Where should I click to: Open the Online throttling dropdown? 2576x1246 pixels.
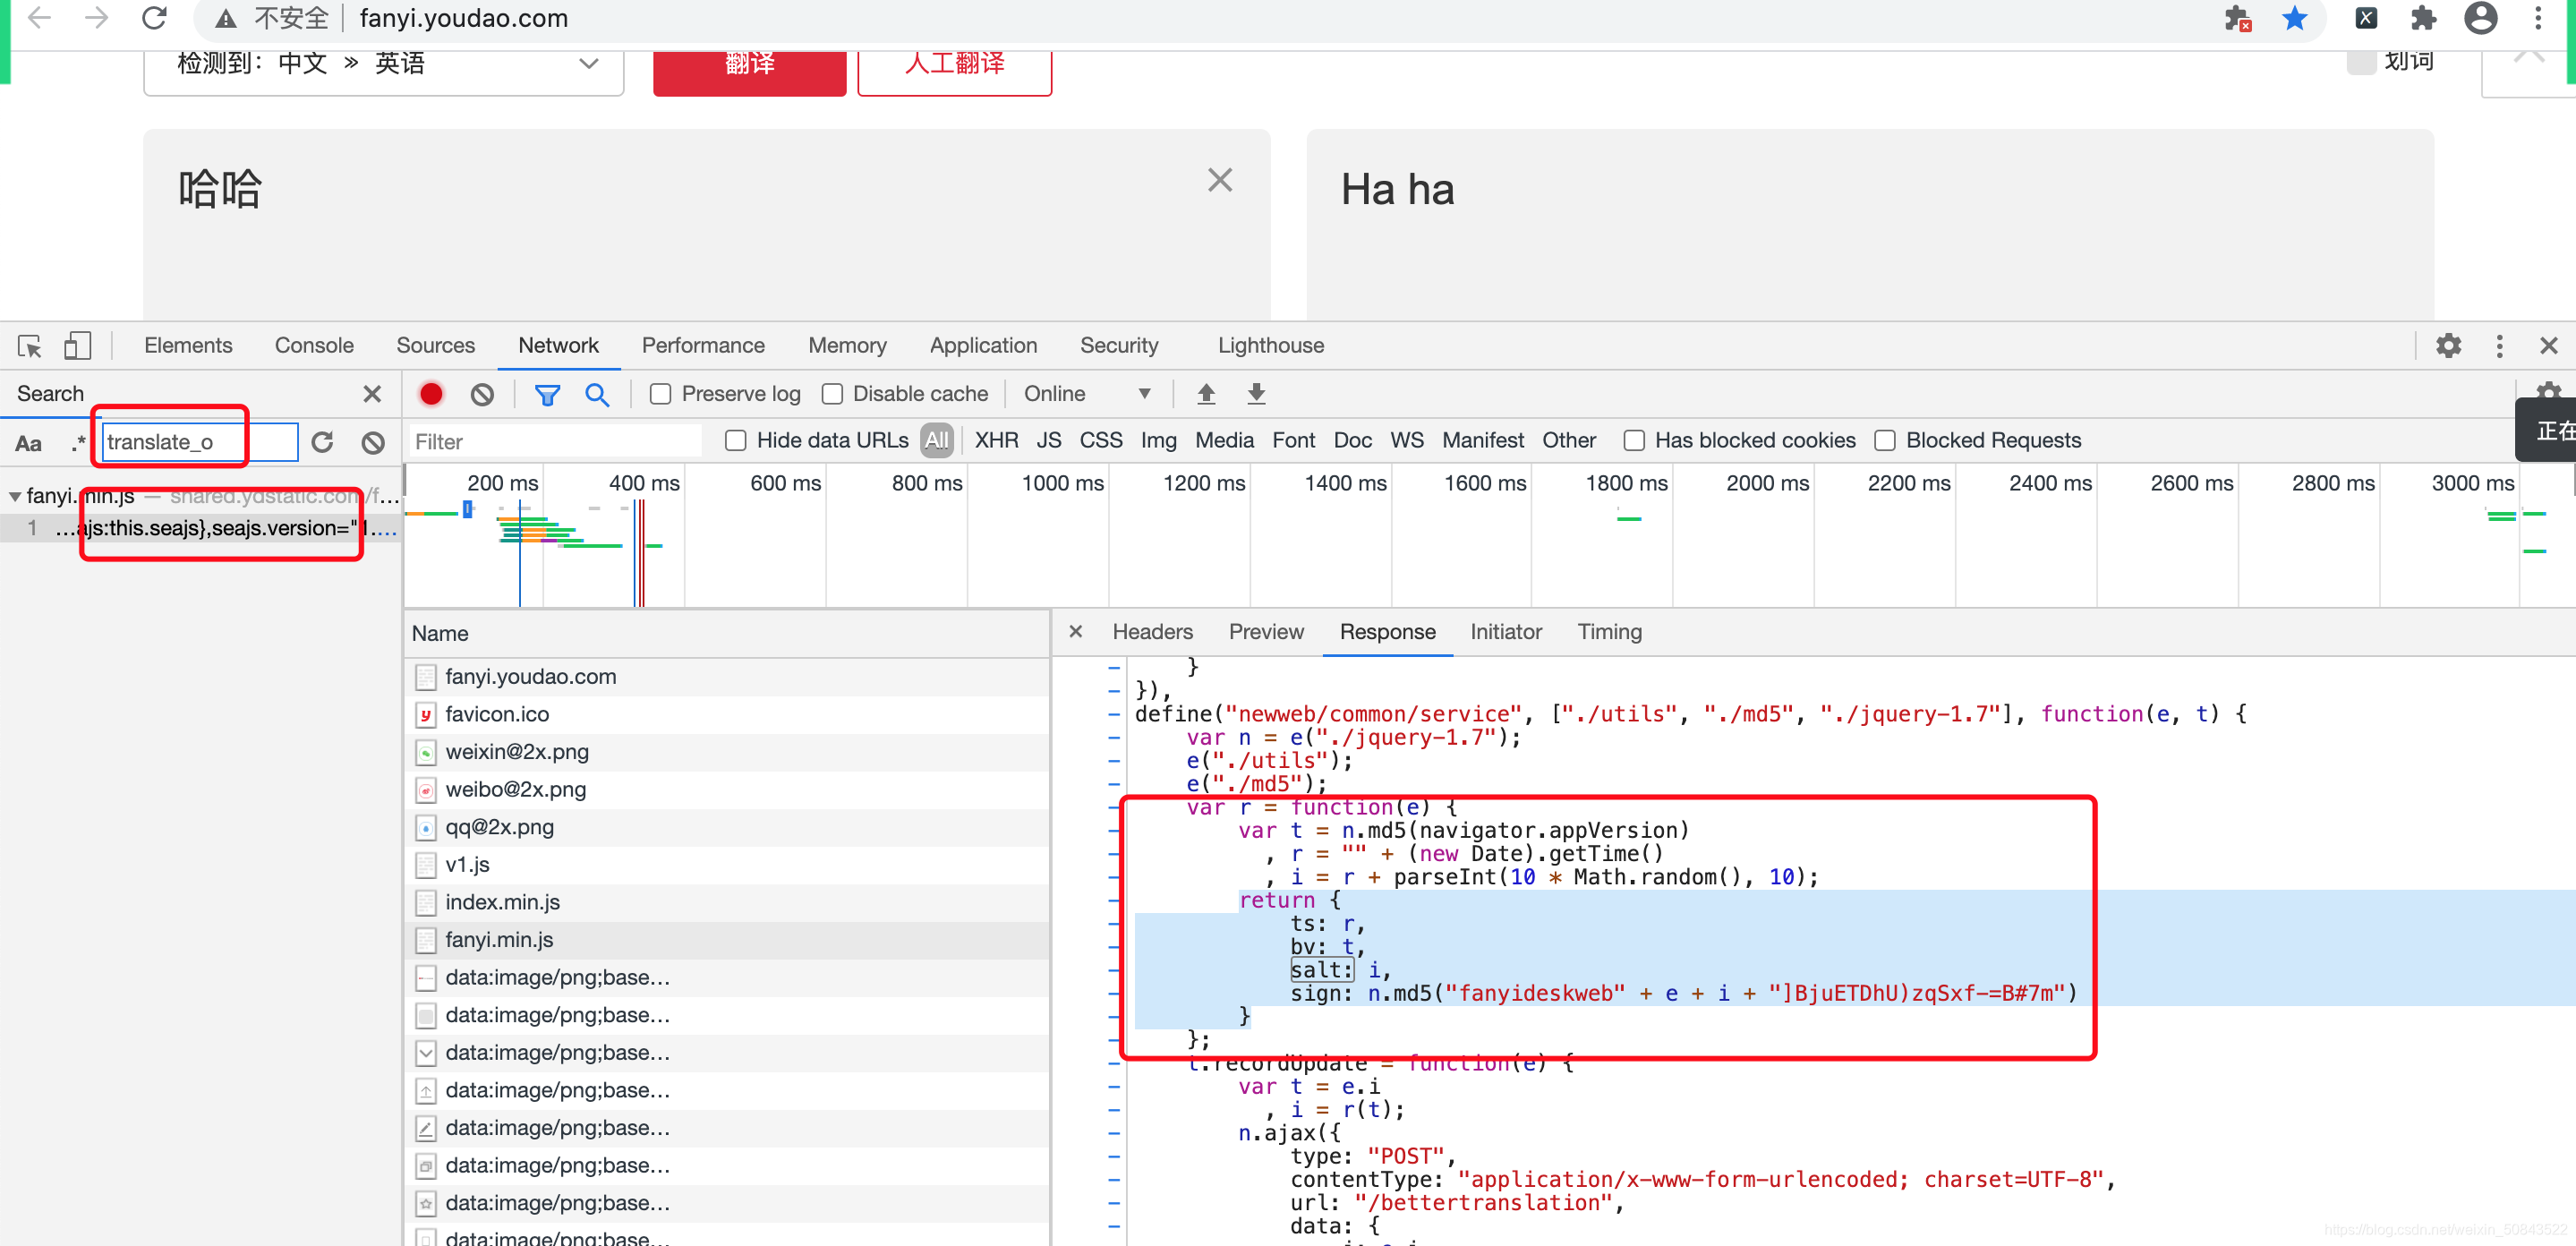tap(1086, 394)
